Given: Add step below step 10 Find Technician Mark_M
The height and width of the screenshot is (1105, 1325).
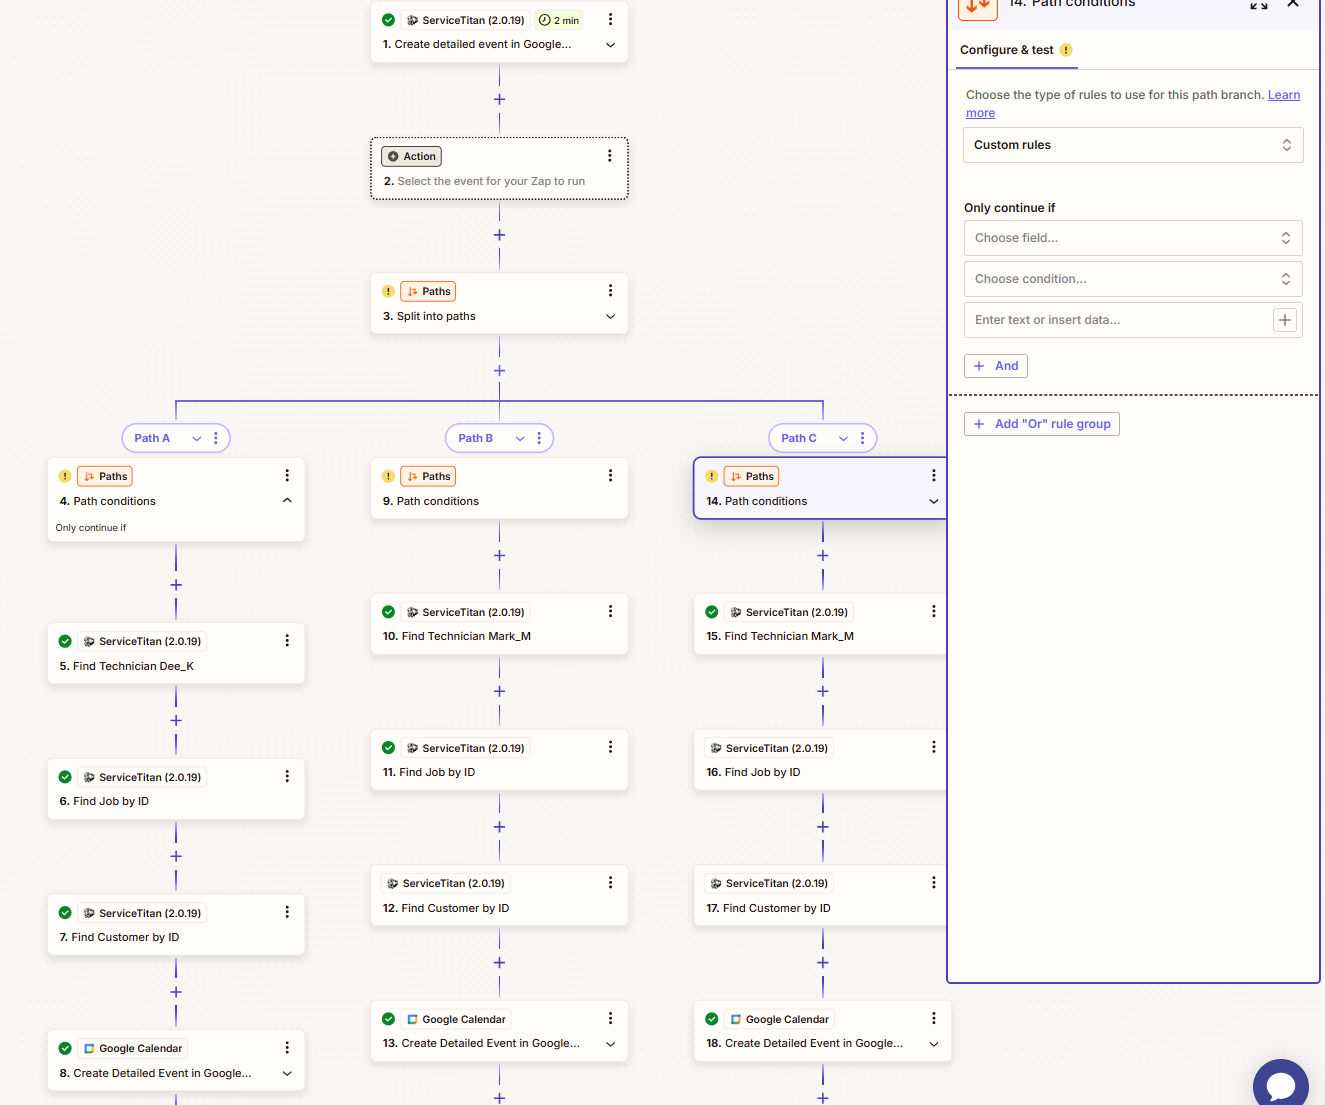Looking at the screenshot, I should tap(499, 691).
